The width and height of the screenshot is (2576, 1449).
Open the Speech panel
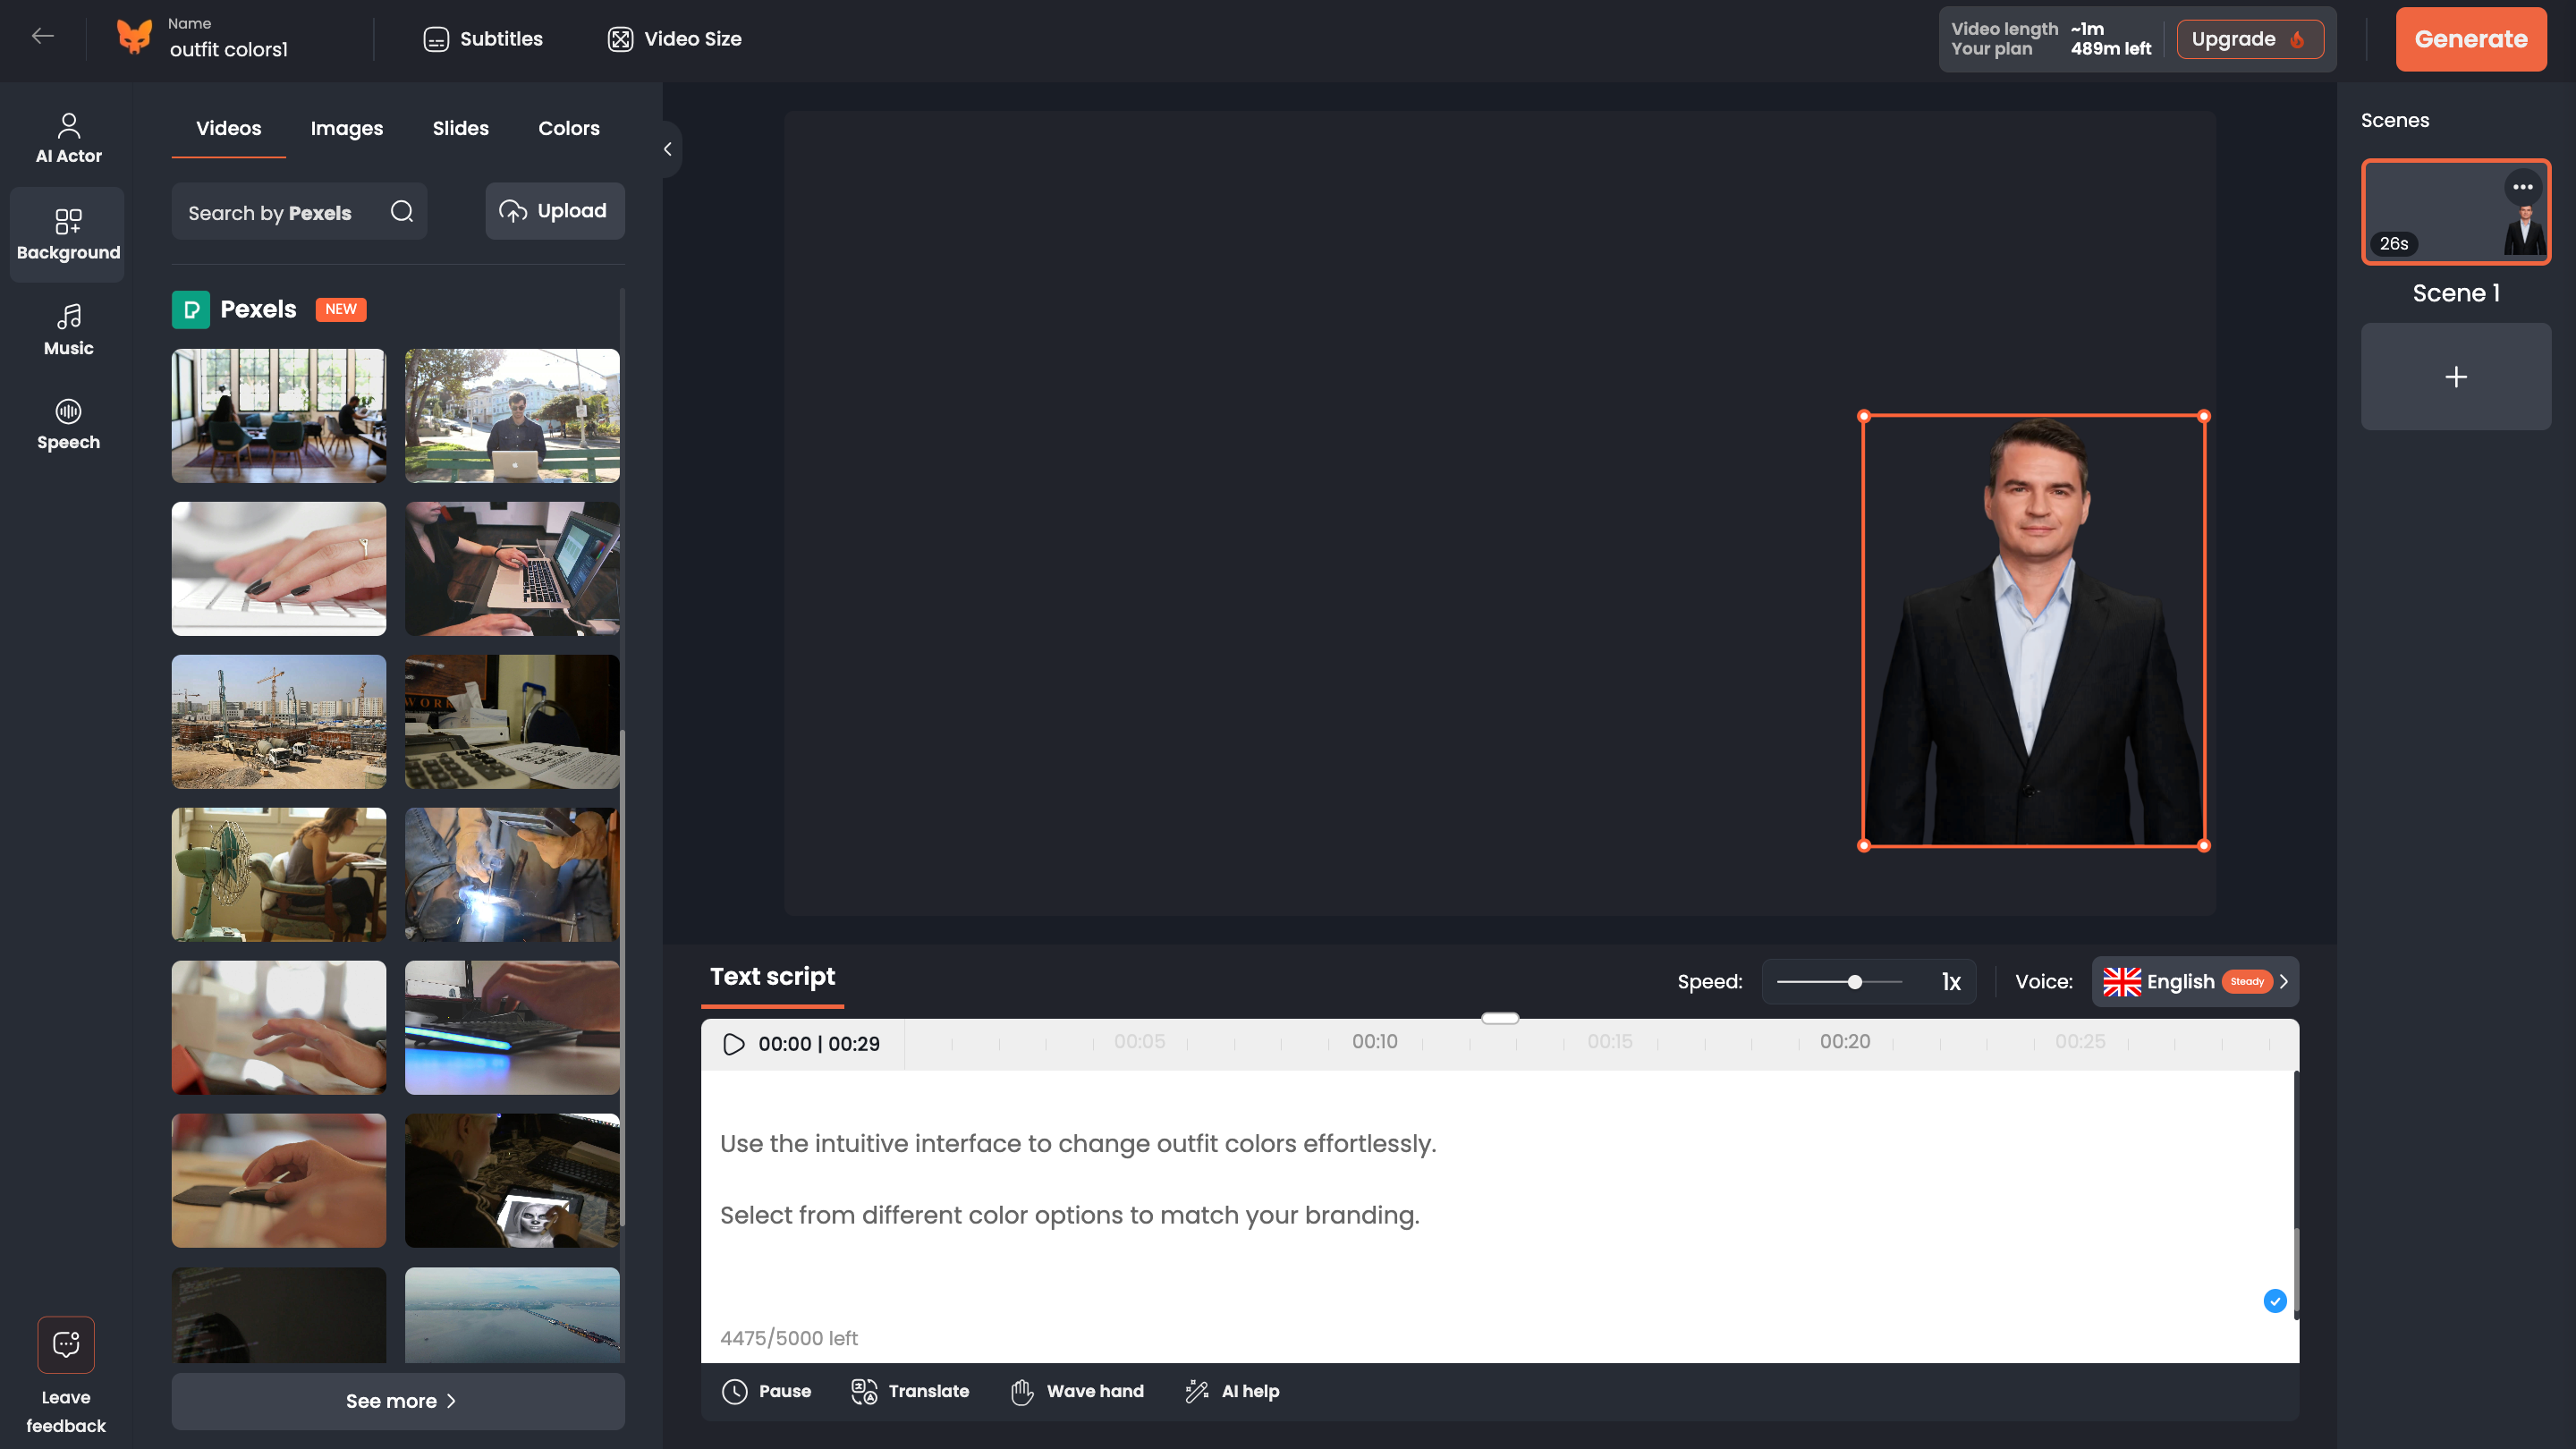(x=67, y=423)
